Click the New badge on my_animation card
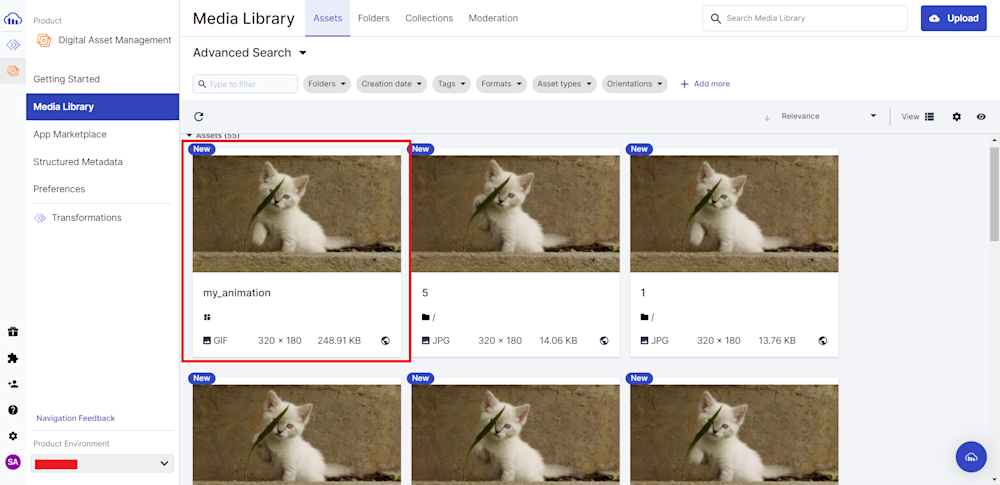1000x485 pixels. (x=202, y=149)
